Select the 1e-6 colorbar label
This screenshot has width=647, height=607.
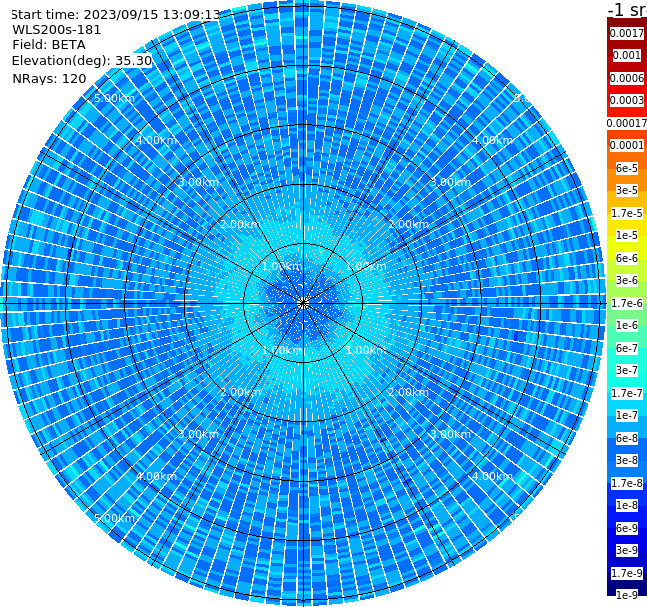click(x=627, y=325)
